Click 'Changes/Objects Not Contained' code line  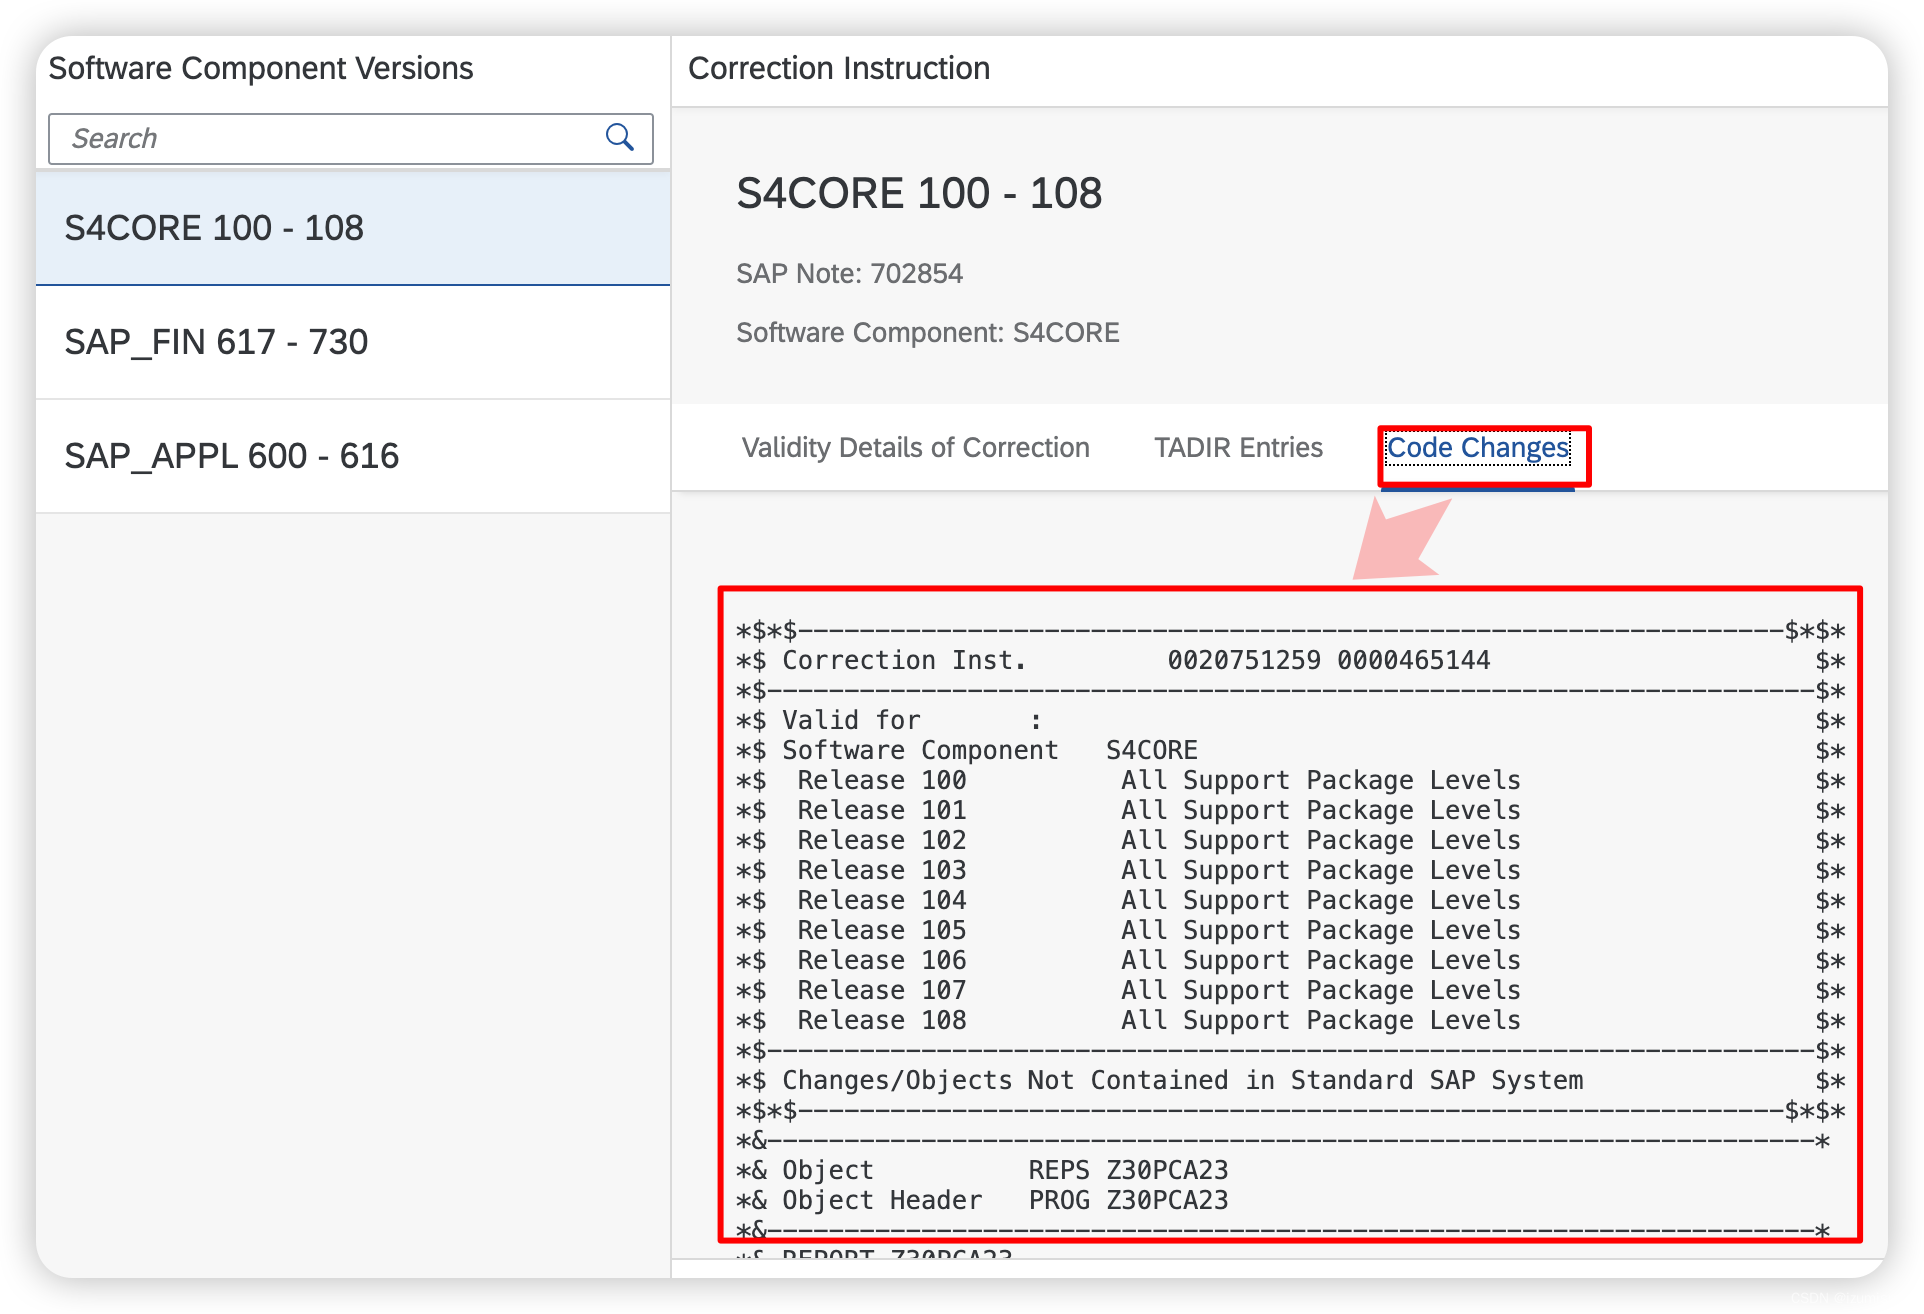pos(1290,1080)
